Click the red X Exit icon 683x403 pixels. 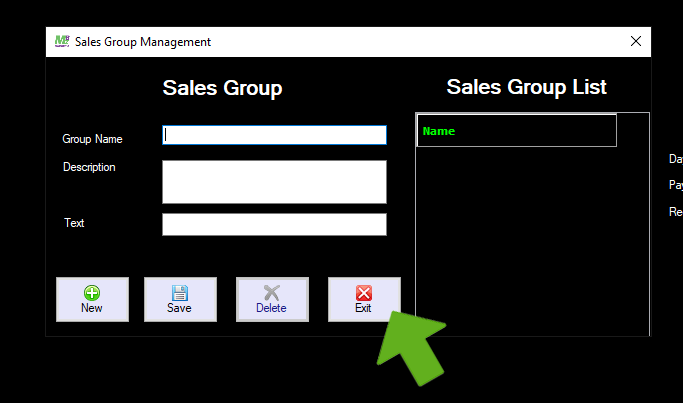pos(363,293)
